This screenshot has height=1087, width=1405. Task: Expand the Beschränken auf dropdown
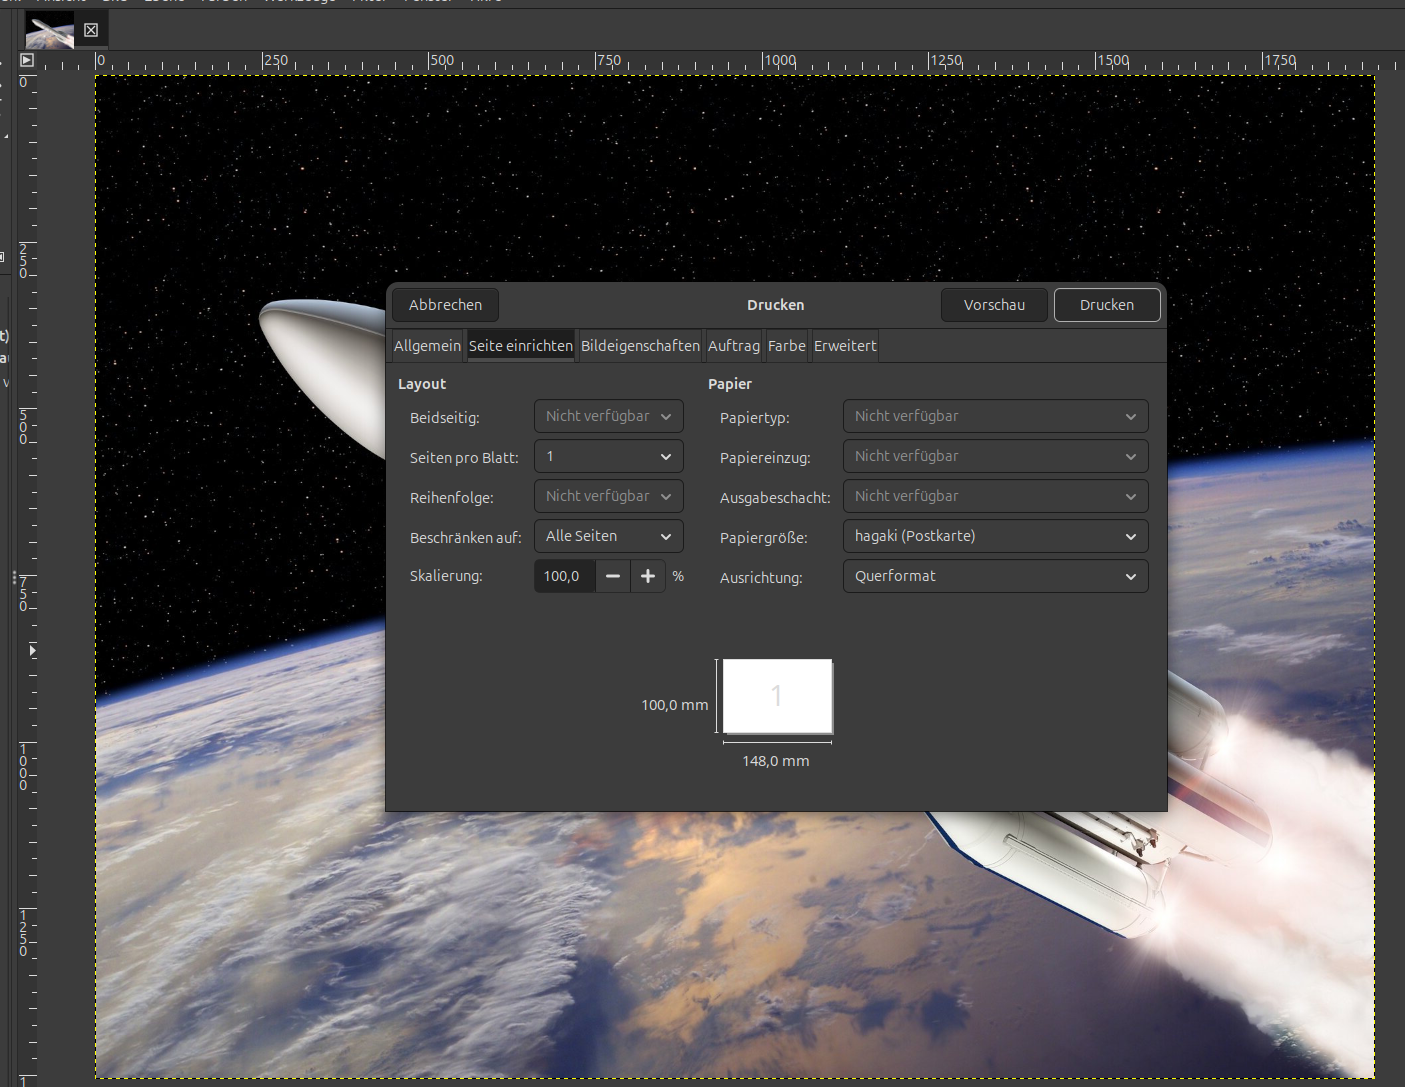pyautogui.click(x=608, y=536)
